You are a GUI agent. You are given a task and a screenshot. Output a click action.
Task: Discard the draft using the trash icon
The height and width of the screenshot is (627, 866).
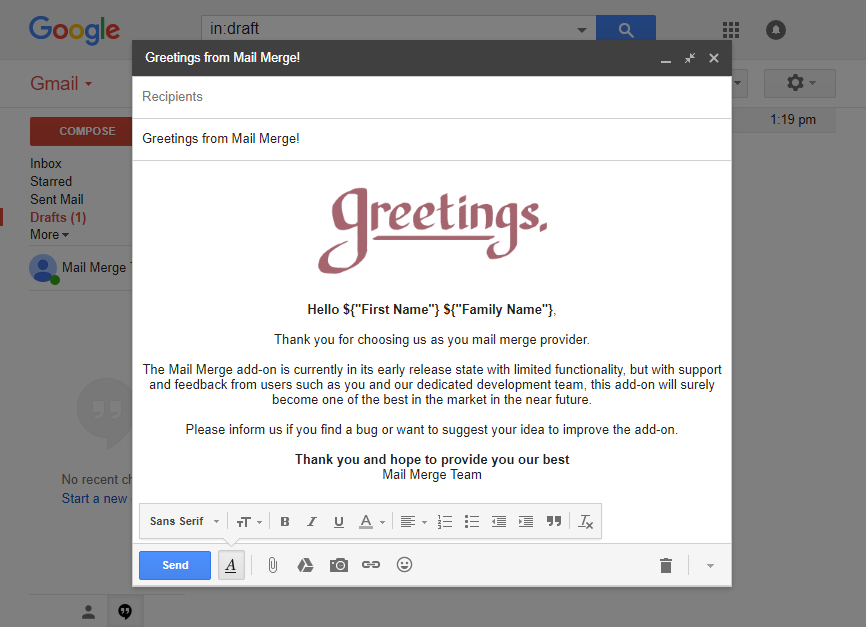pos(666,566)
